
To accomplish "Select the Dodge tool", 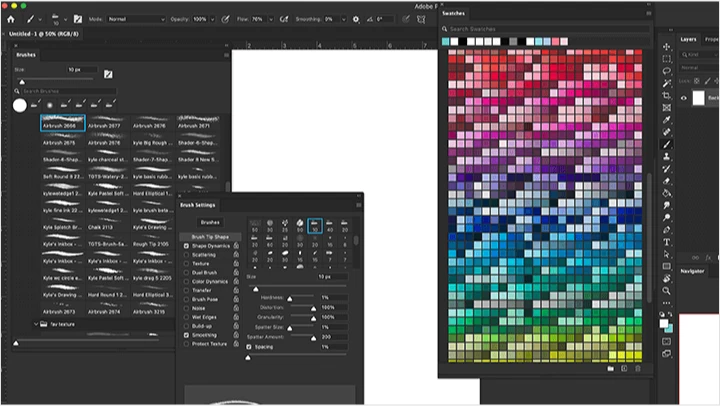I will 666,217.
